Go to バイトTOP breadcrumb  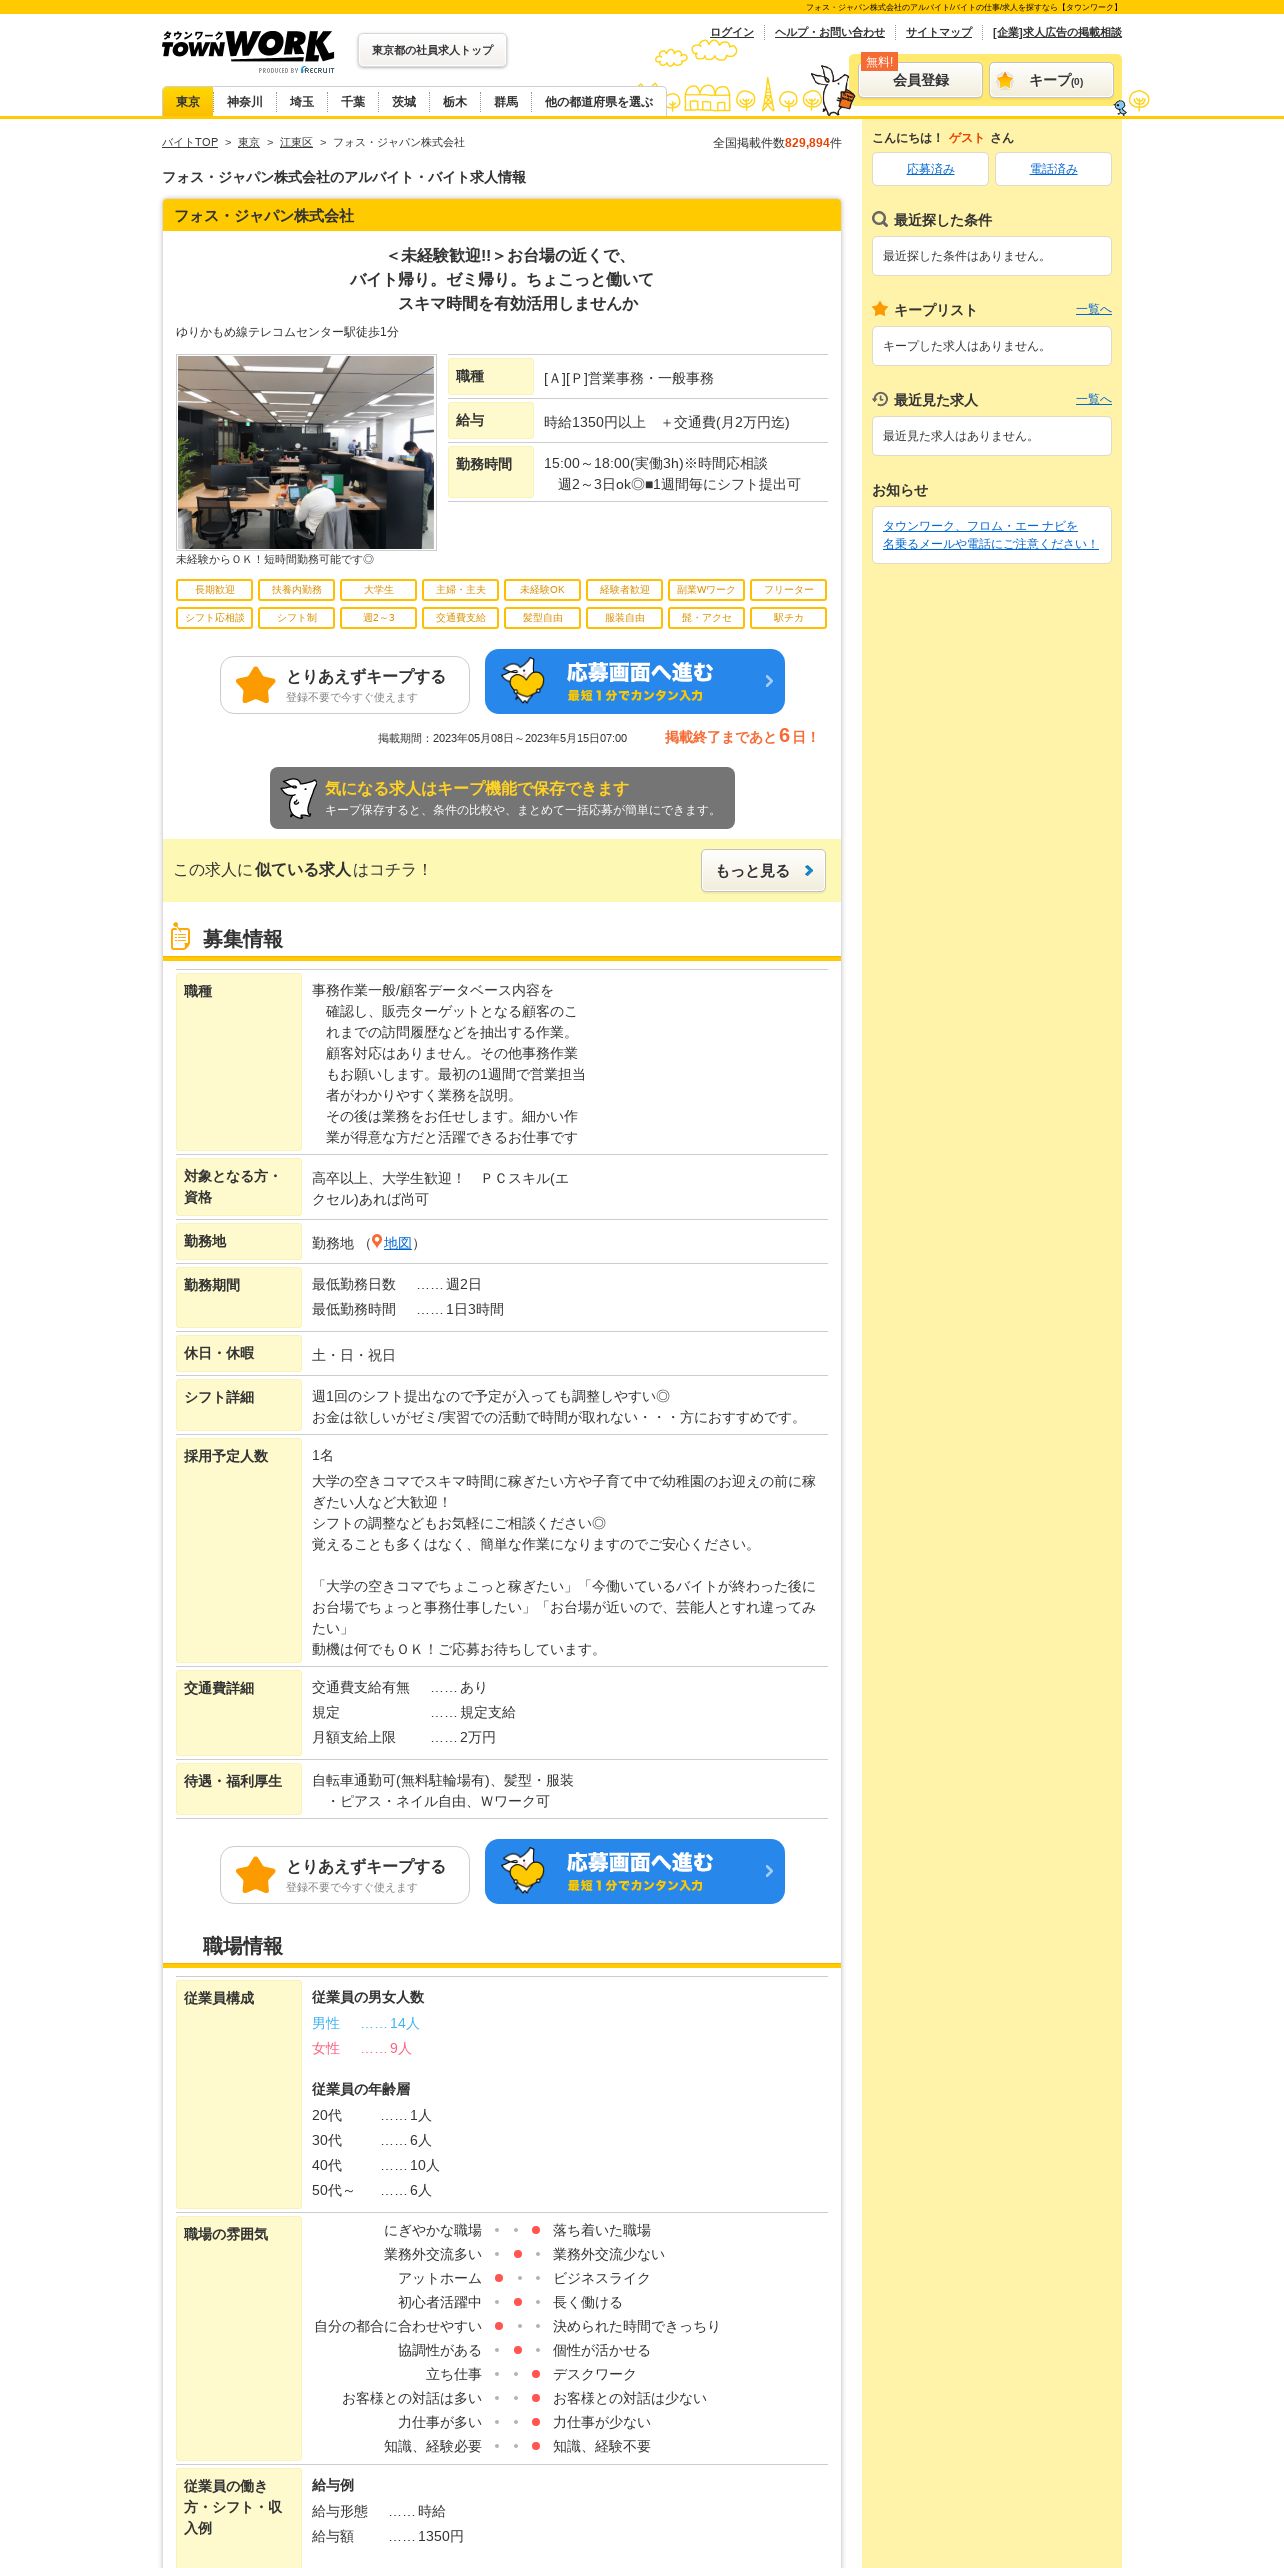point(190,142)
